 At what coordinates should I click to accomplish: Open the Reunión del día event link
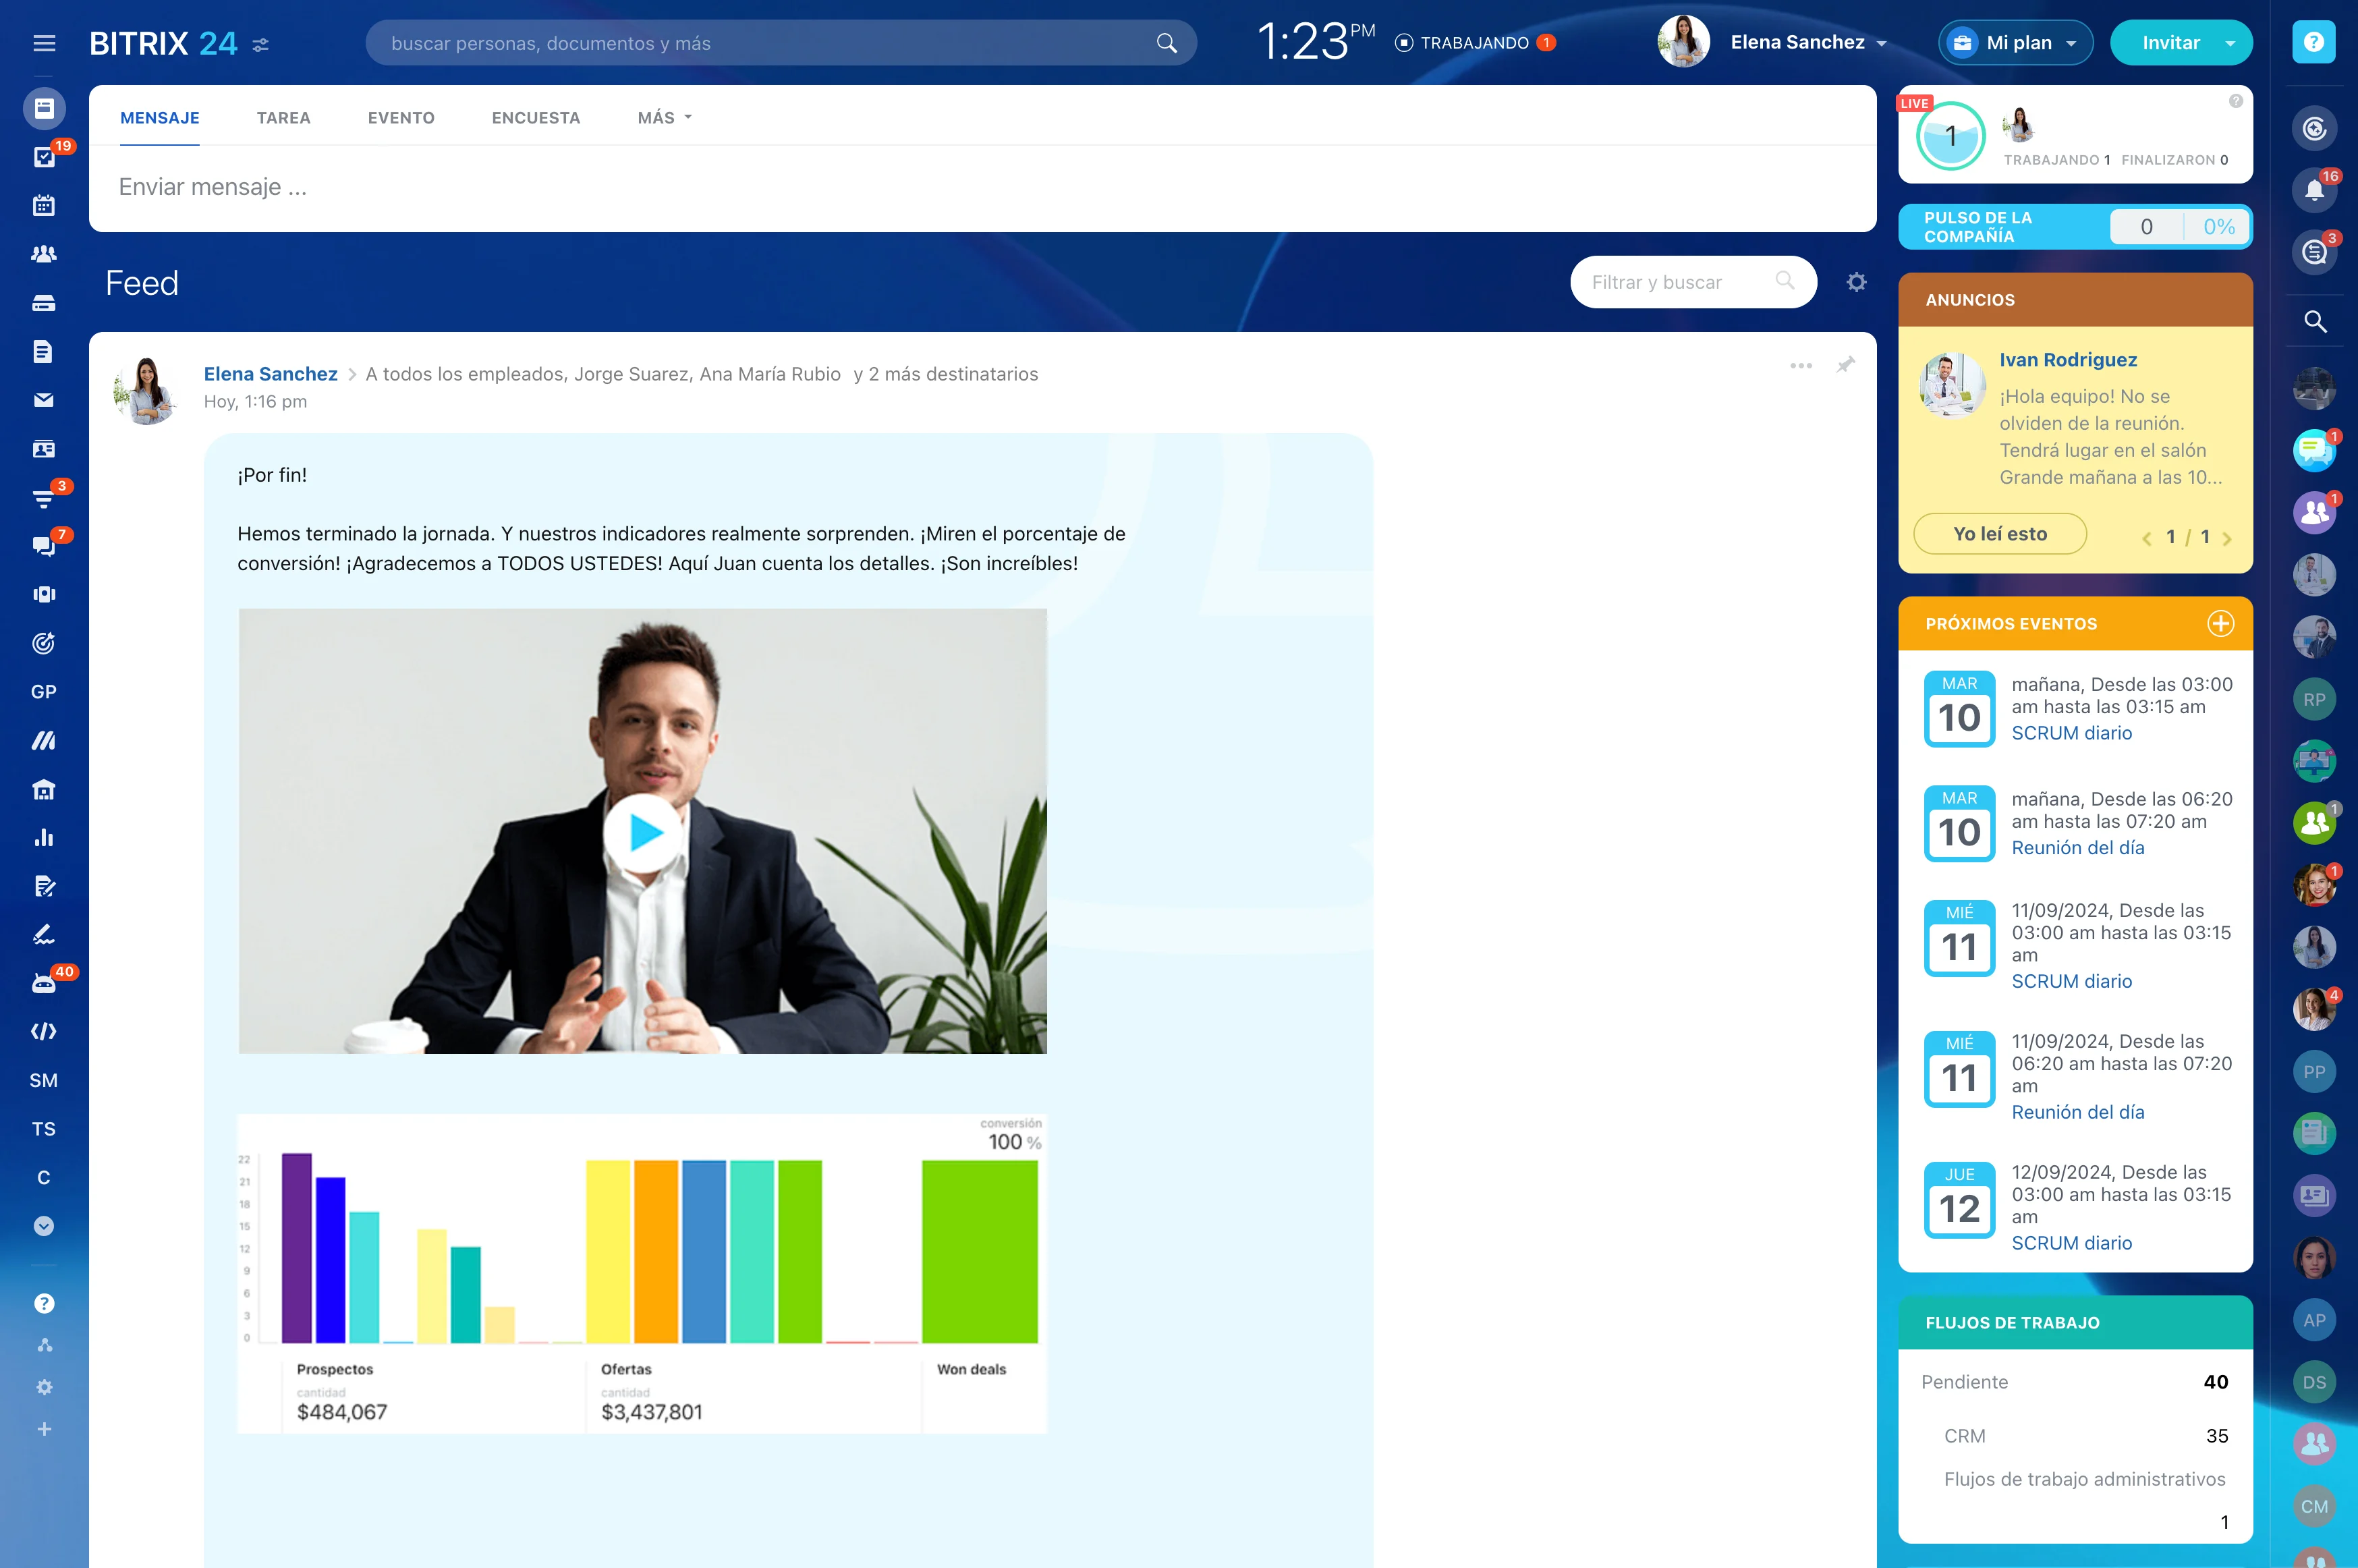[x=2077, y=848]
